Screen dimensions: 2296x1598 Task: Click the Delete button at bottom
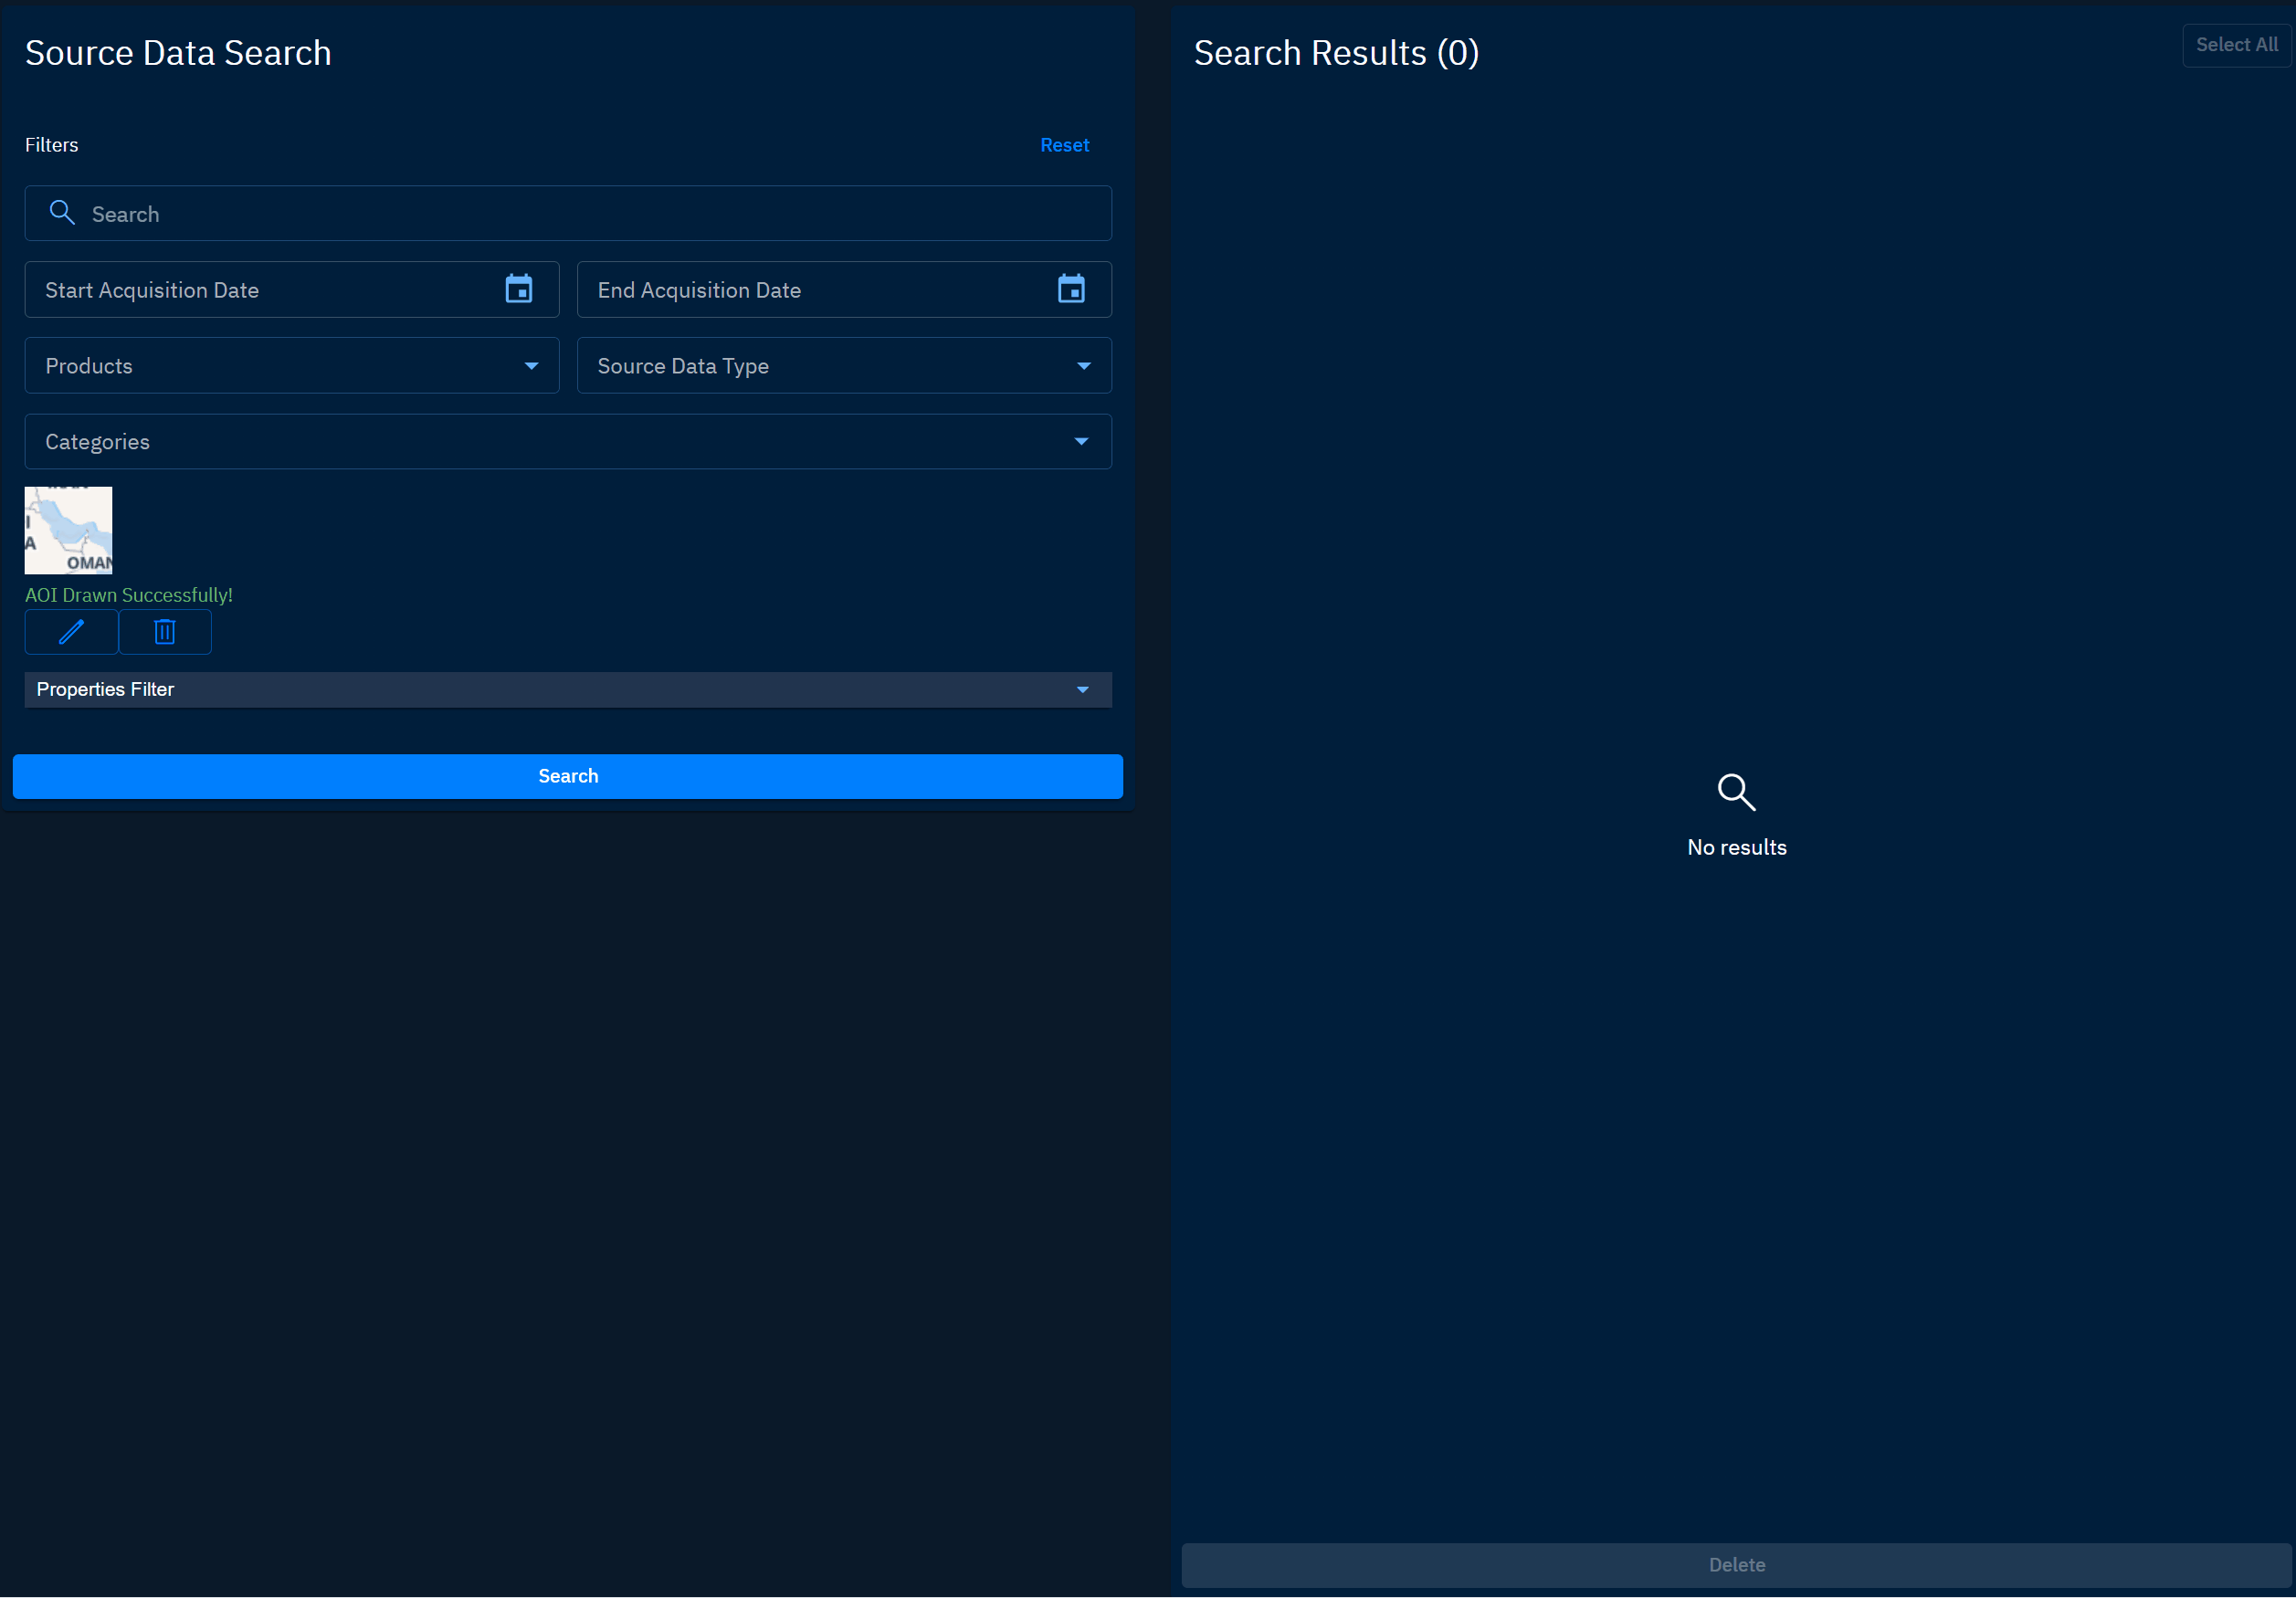(1735, 1565)
